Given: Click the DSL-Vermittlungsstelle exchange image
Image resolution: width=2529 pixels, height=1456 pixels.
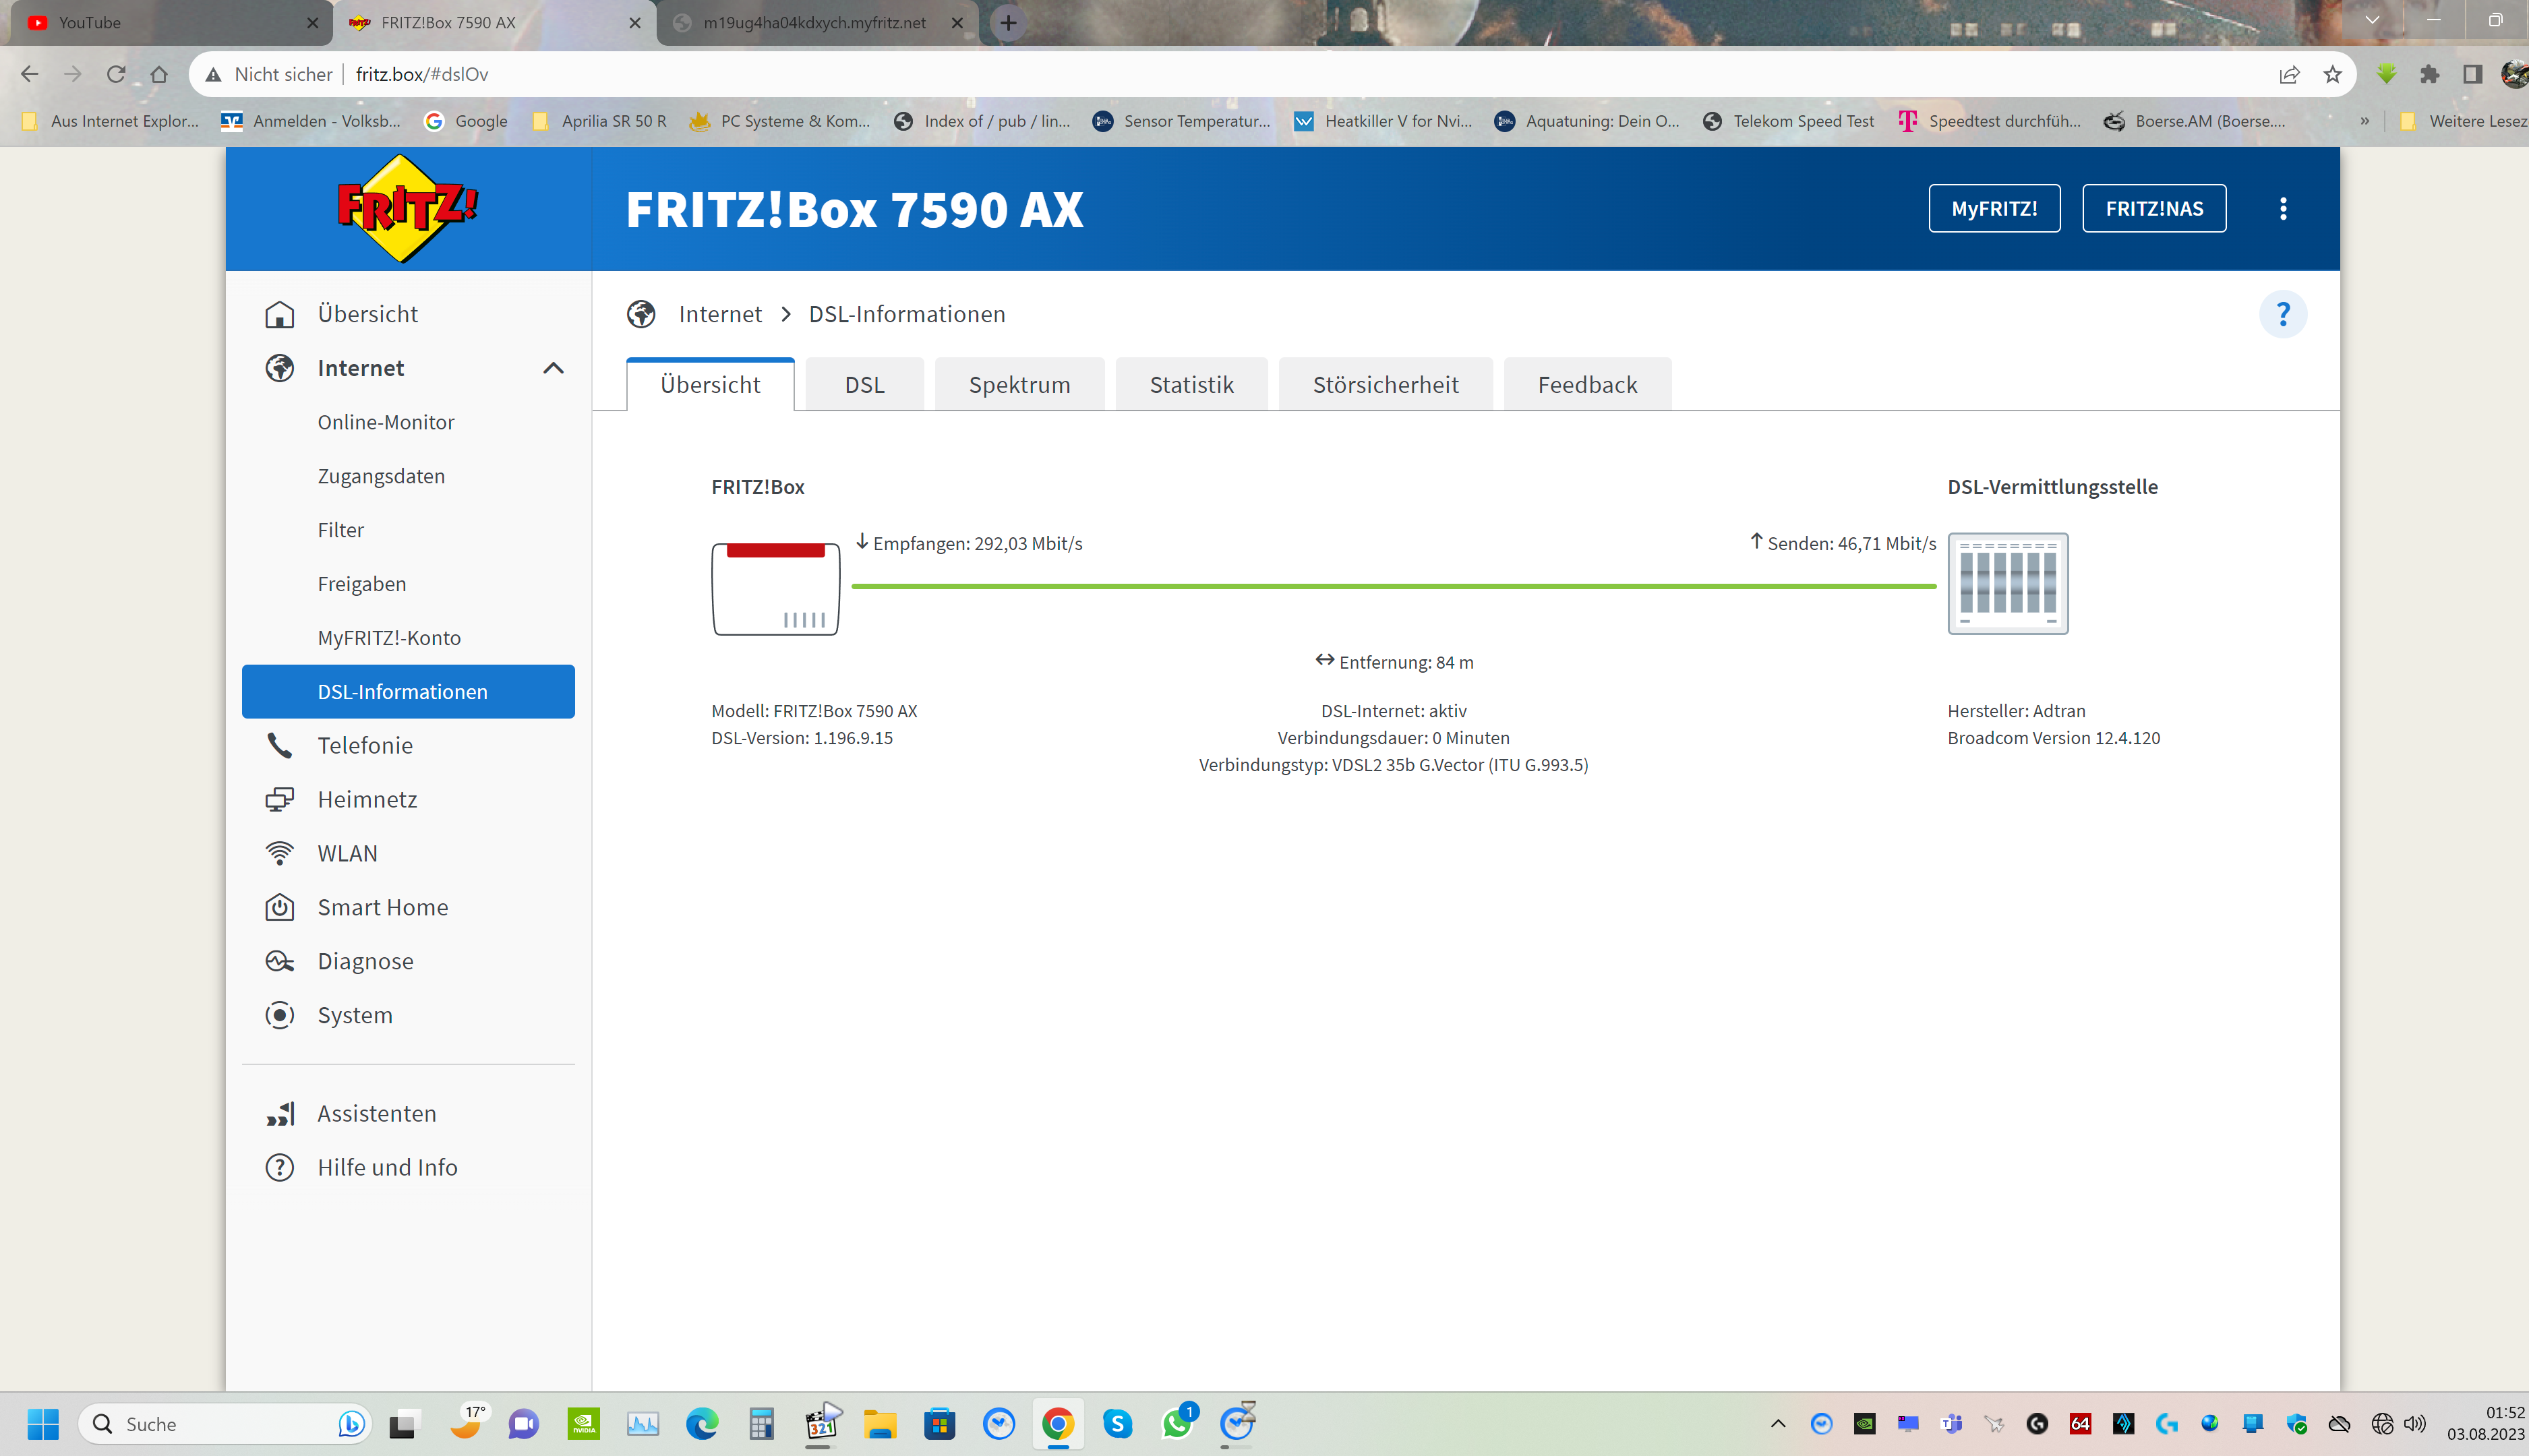Looking at the screenshot, I should coord(2007,583).
